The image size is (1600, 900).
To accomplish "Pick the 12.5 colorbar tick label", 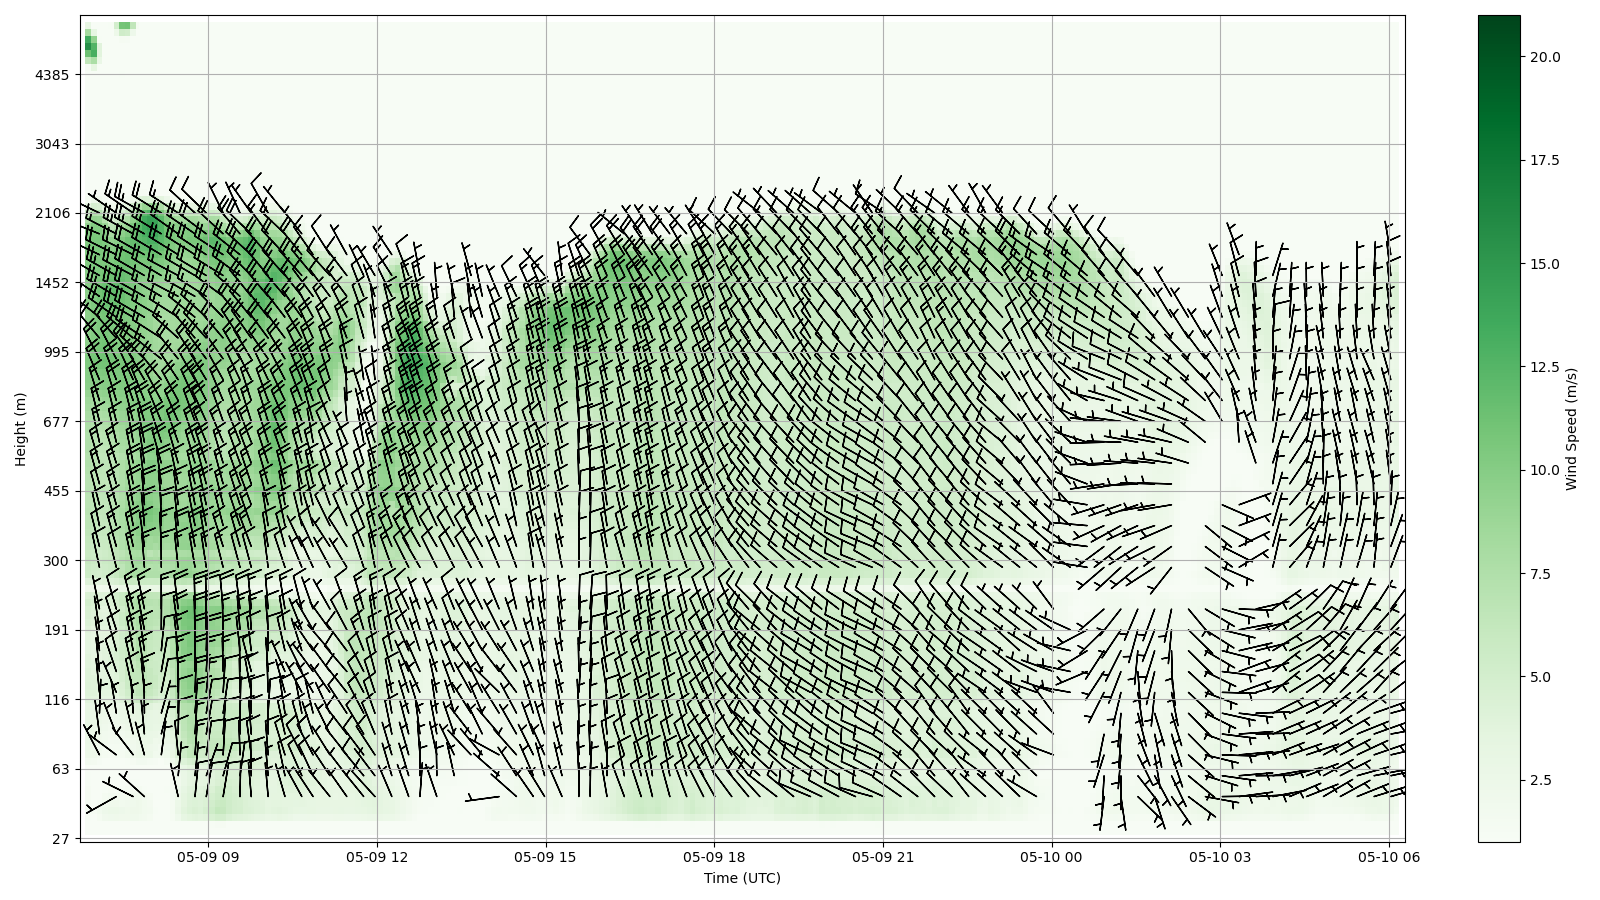I will [x=1545, y=367].
